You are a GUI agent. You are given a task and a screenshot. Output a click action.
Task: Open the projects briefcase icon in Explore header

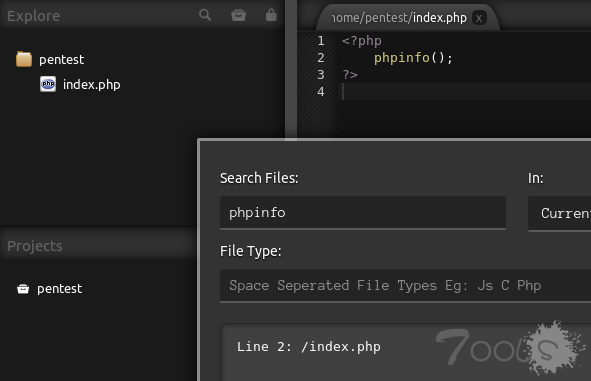tap(239, 15)
